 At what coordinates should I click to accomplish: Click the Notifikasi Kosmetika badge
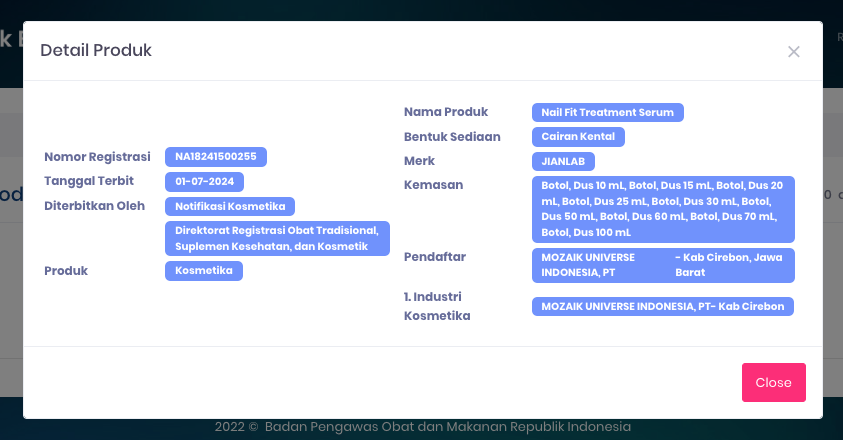point(230,207)
